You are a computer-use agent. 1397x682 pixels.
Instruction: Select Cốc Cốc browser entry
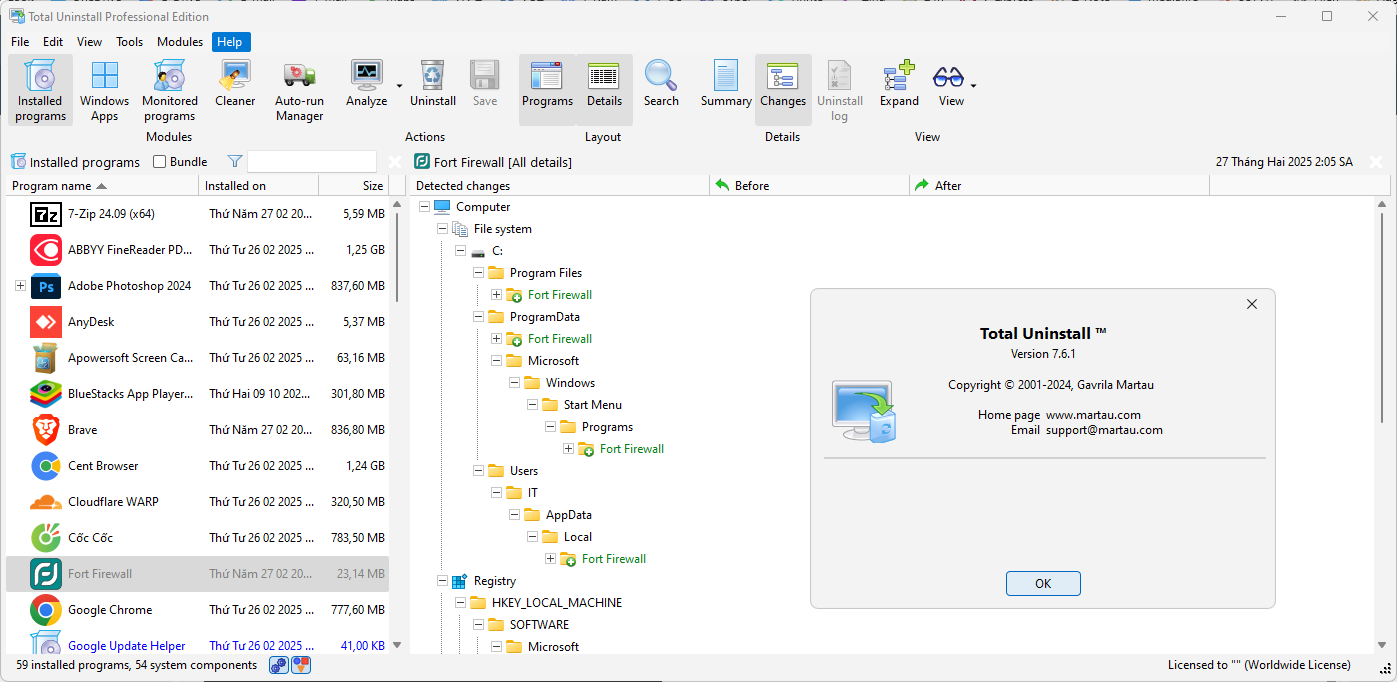[197, 538]
